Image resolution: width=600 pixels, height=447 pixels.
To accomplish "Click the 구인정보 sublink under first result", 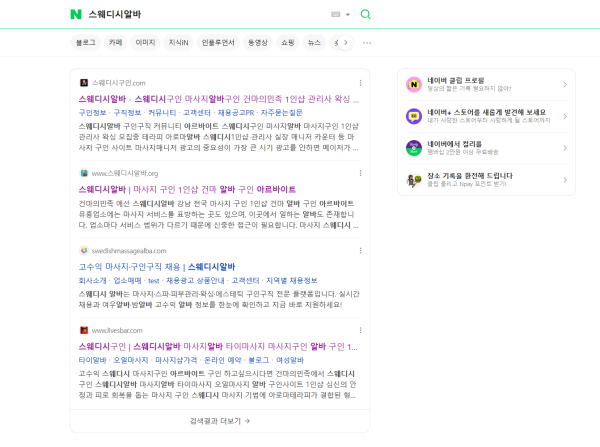I will point(92,113).
